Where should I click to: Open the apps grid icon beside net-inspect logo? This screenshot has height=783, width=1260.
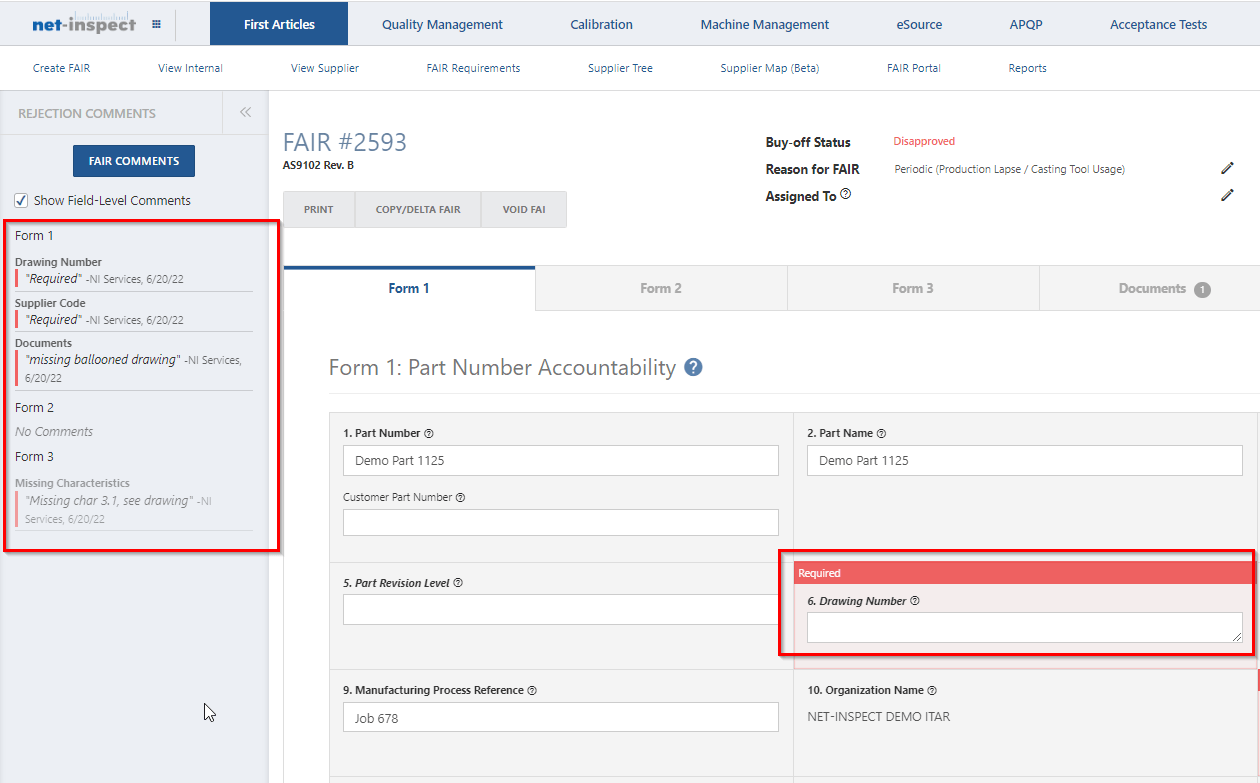pyautogui.click(x=157, y=23)
